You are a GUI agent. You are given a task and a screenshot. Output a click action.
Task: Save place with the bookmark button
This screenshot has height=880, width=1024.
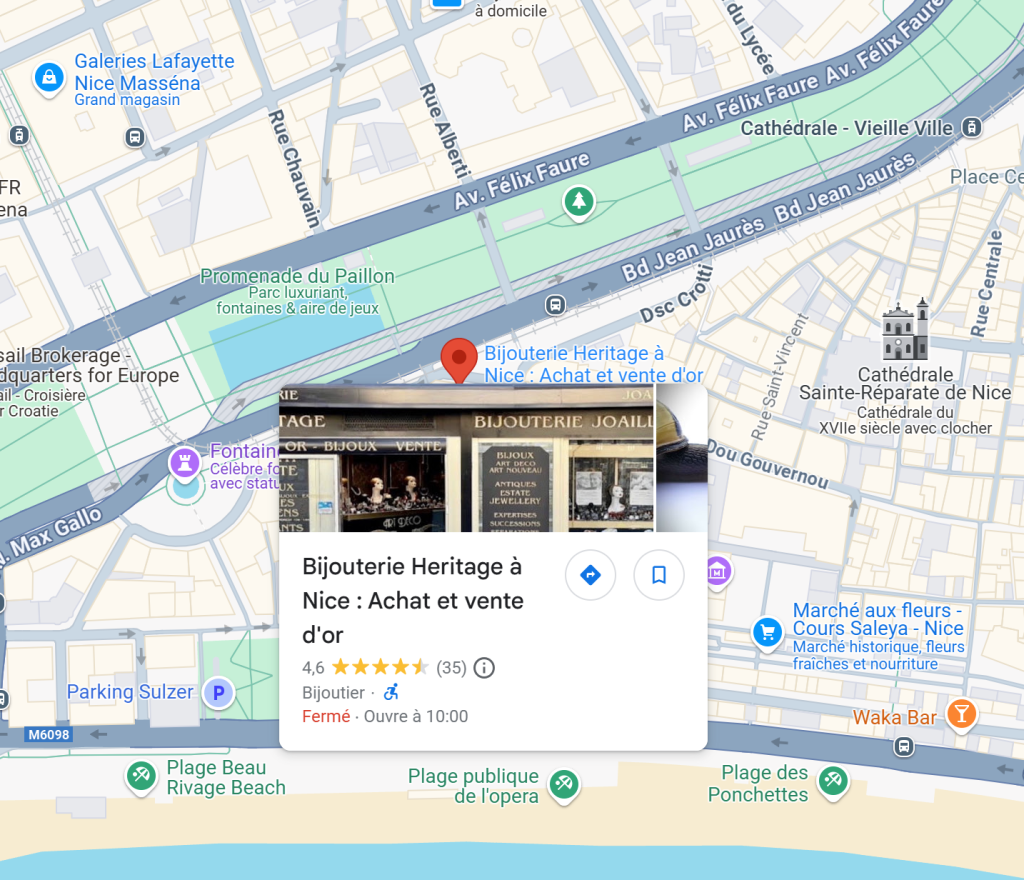pos(659,575)
